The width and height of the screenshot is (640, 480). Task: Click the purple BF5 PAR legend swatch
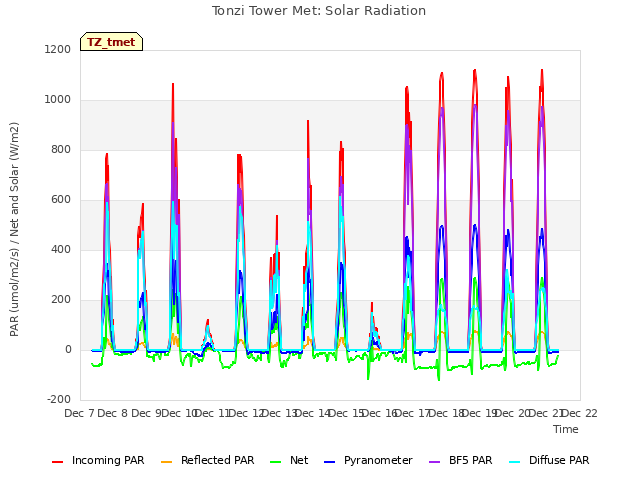click(x=435, y=462)
